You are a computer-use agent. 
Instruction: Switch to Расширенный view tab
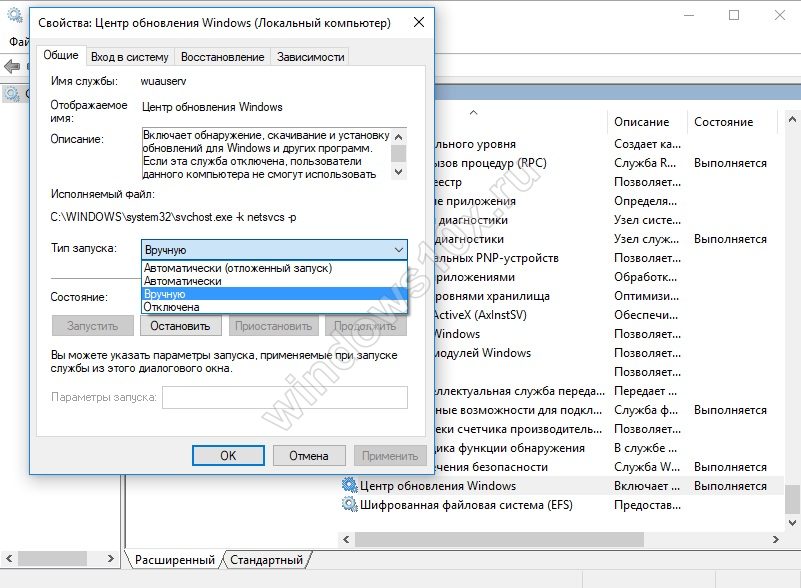[x=175, y=560]
